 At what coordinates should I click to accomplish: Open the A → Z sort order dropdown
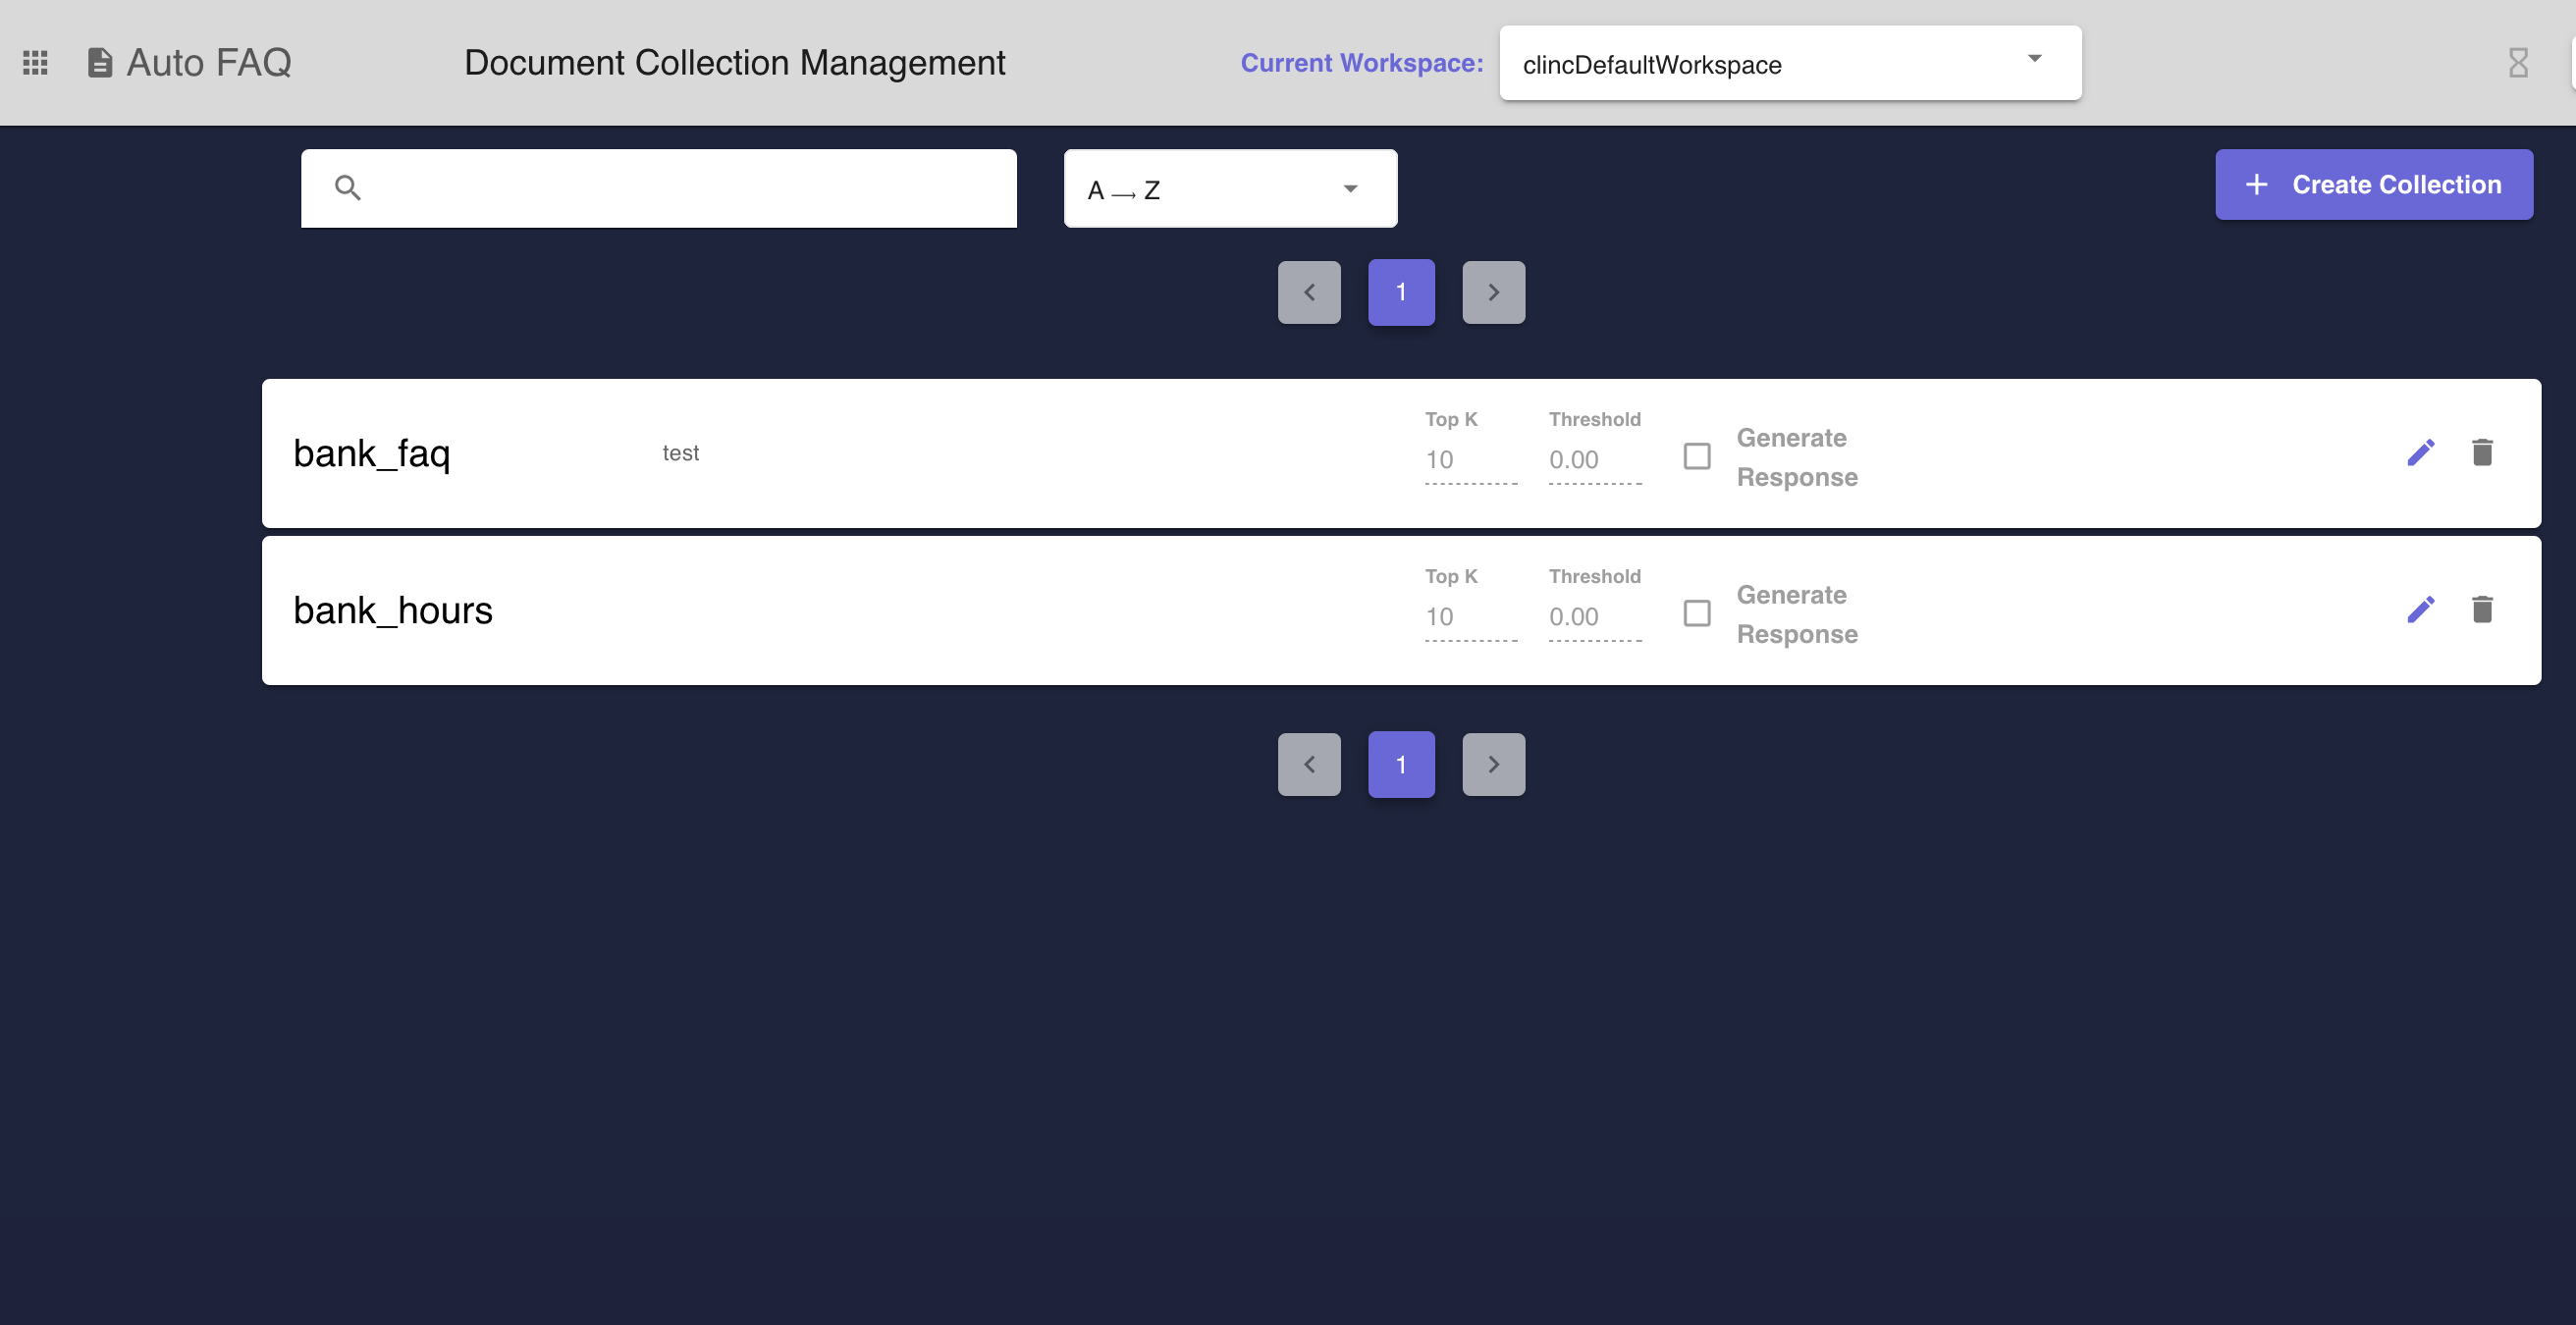pyautogui.click(x=1230, y=189)
